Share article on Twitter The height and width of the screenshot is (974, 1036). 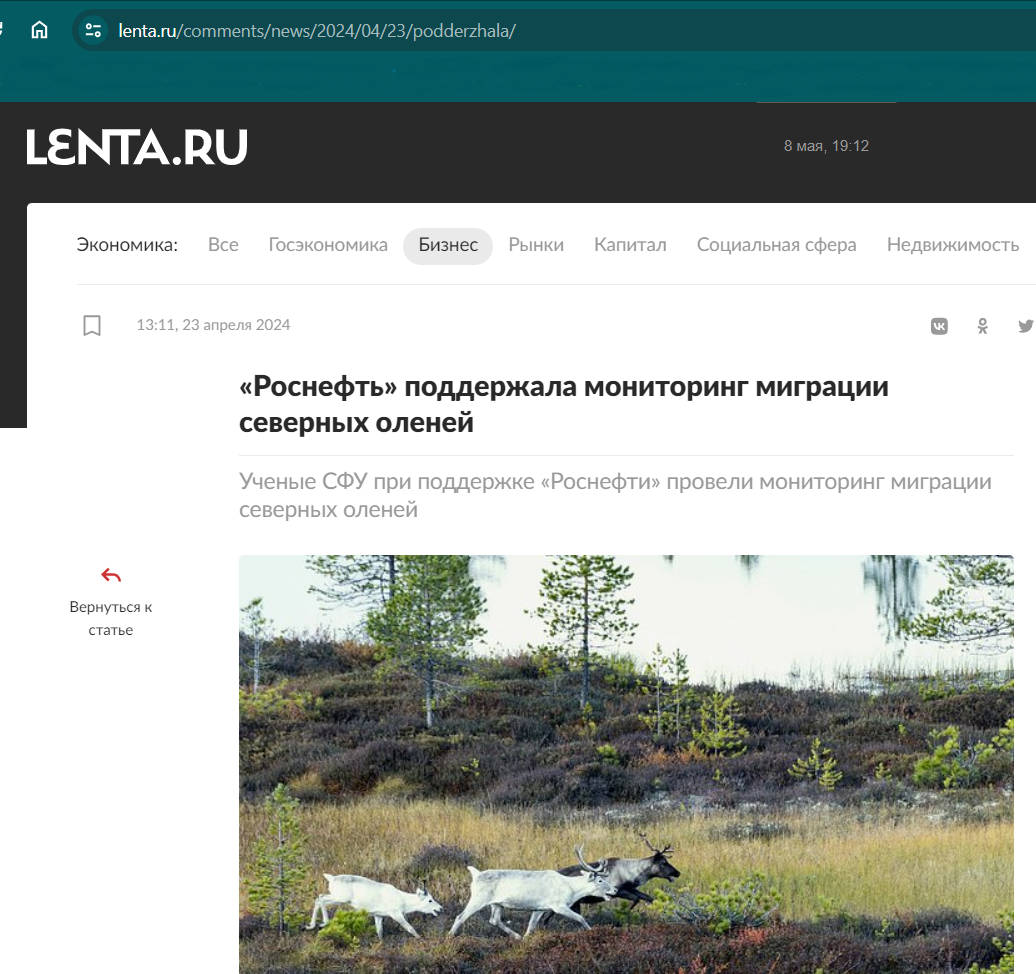[x=1026, y=326]
